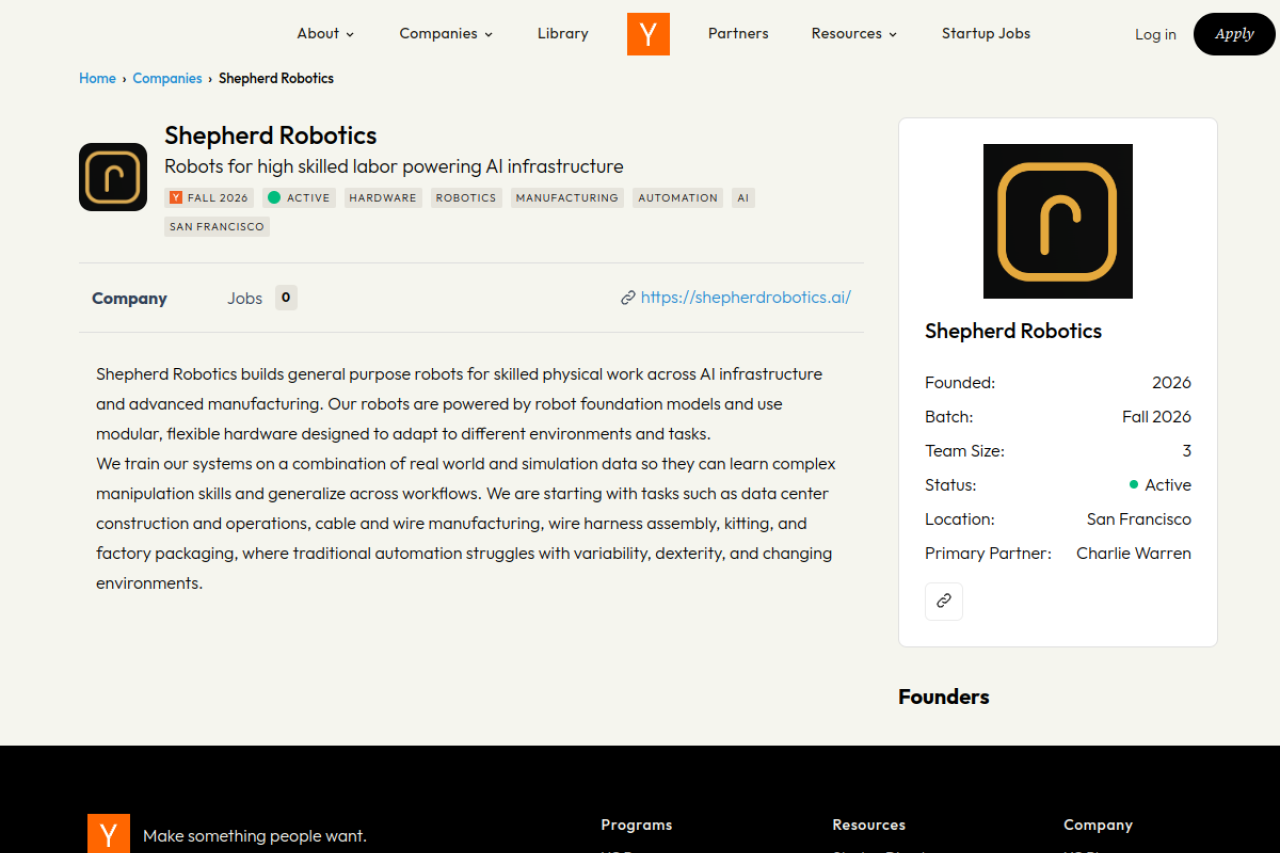
Task: Click the ROBOTICS tag
Action: click(466, 198)
